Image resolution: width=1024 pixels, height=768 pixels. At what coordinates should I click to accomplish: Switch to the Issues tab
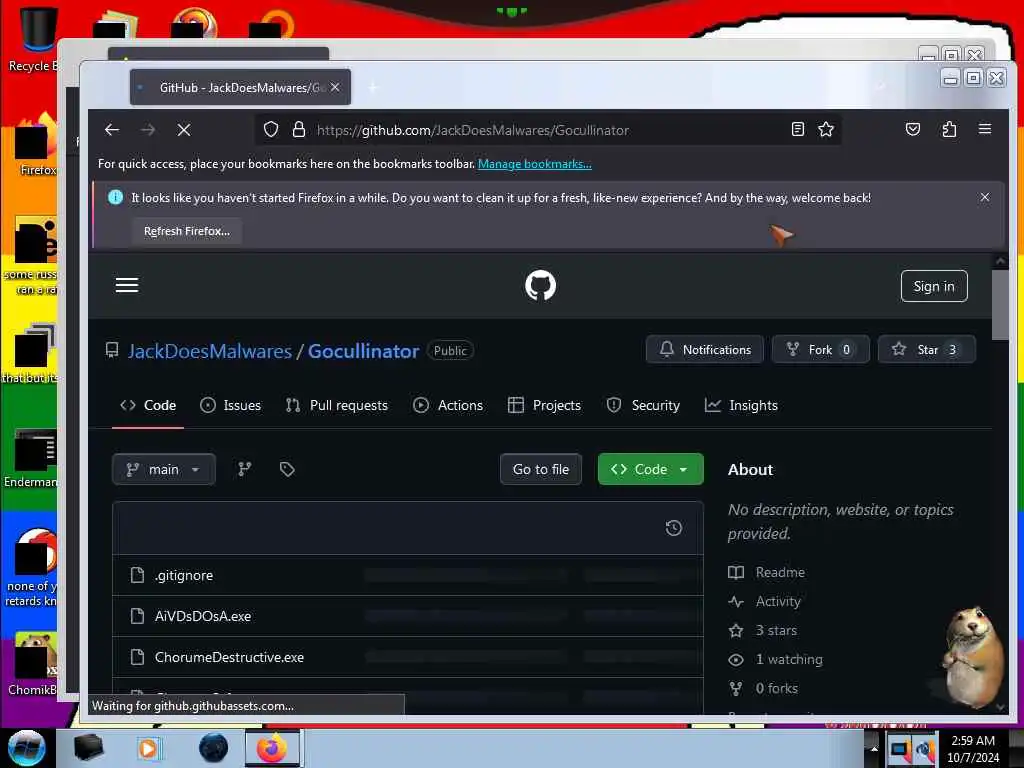click(231, 406)
